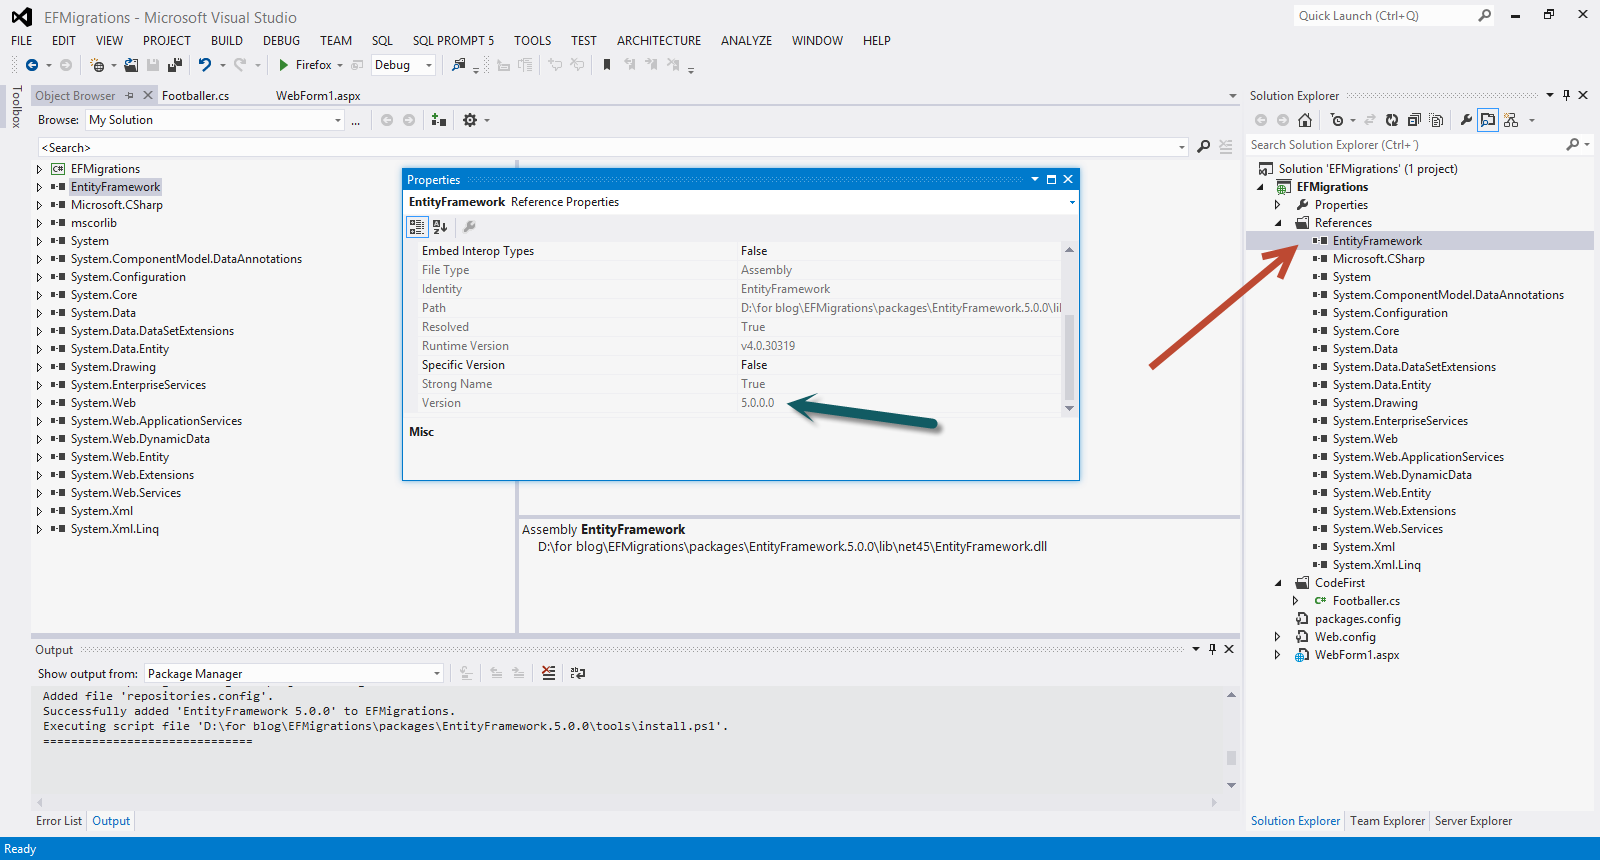Select Footballer.cs in Solution Explorer
1600x860 pixels.
coord(1366,601)
